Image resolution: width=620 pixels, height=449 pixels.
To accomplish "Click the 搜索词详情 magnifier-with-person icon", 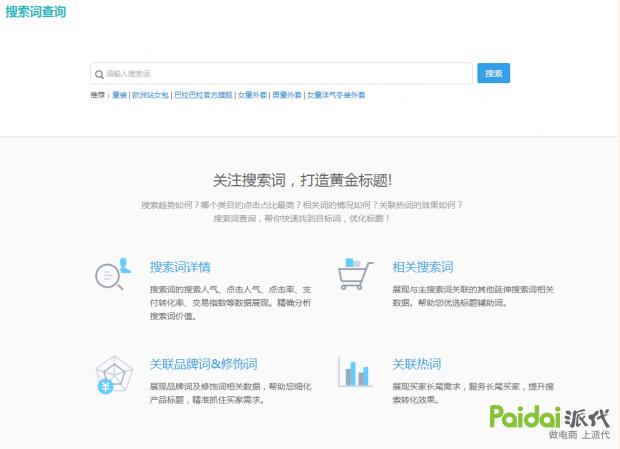I will click(113, 274).
